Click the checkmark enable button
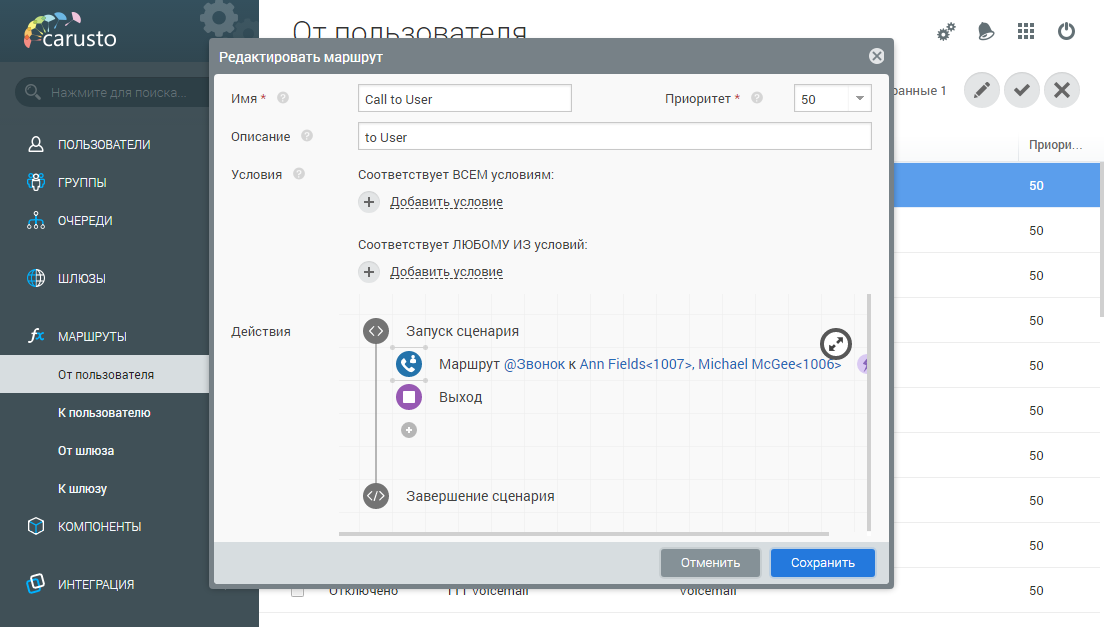This screenshot has height=627, width=1104. 1022,90
